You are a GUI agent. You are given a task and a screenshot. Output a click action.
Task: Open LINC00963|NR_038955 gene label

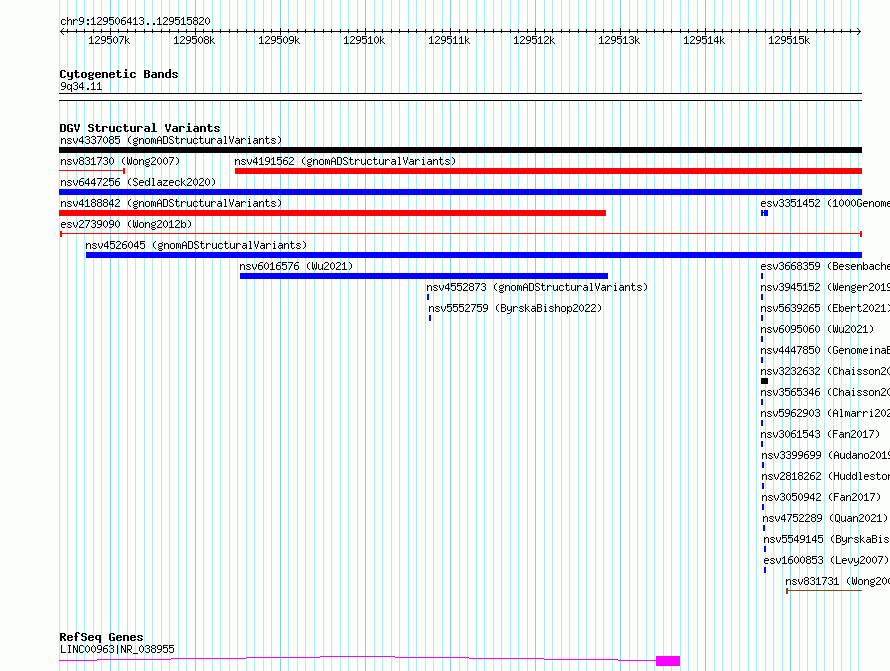click(x=117, y=649)
